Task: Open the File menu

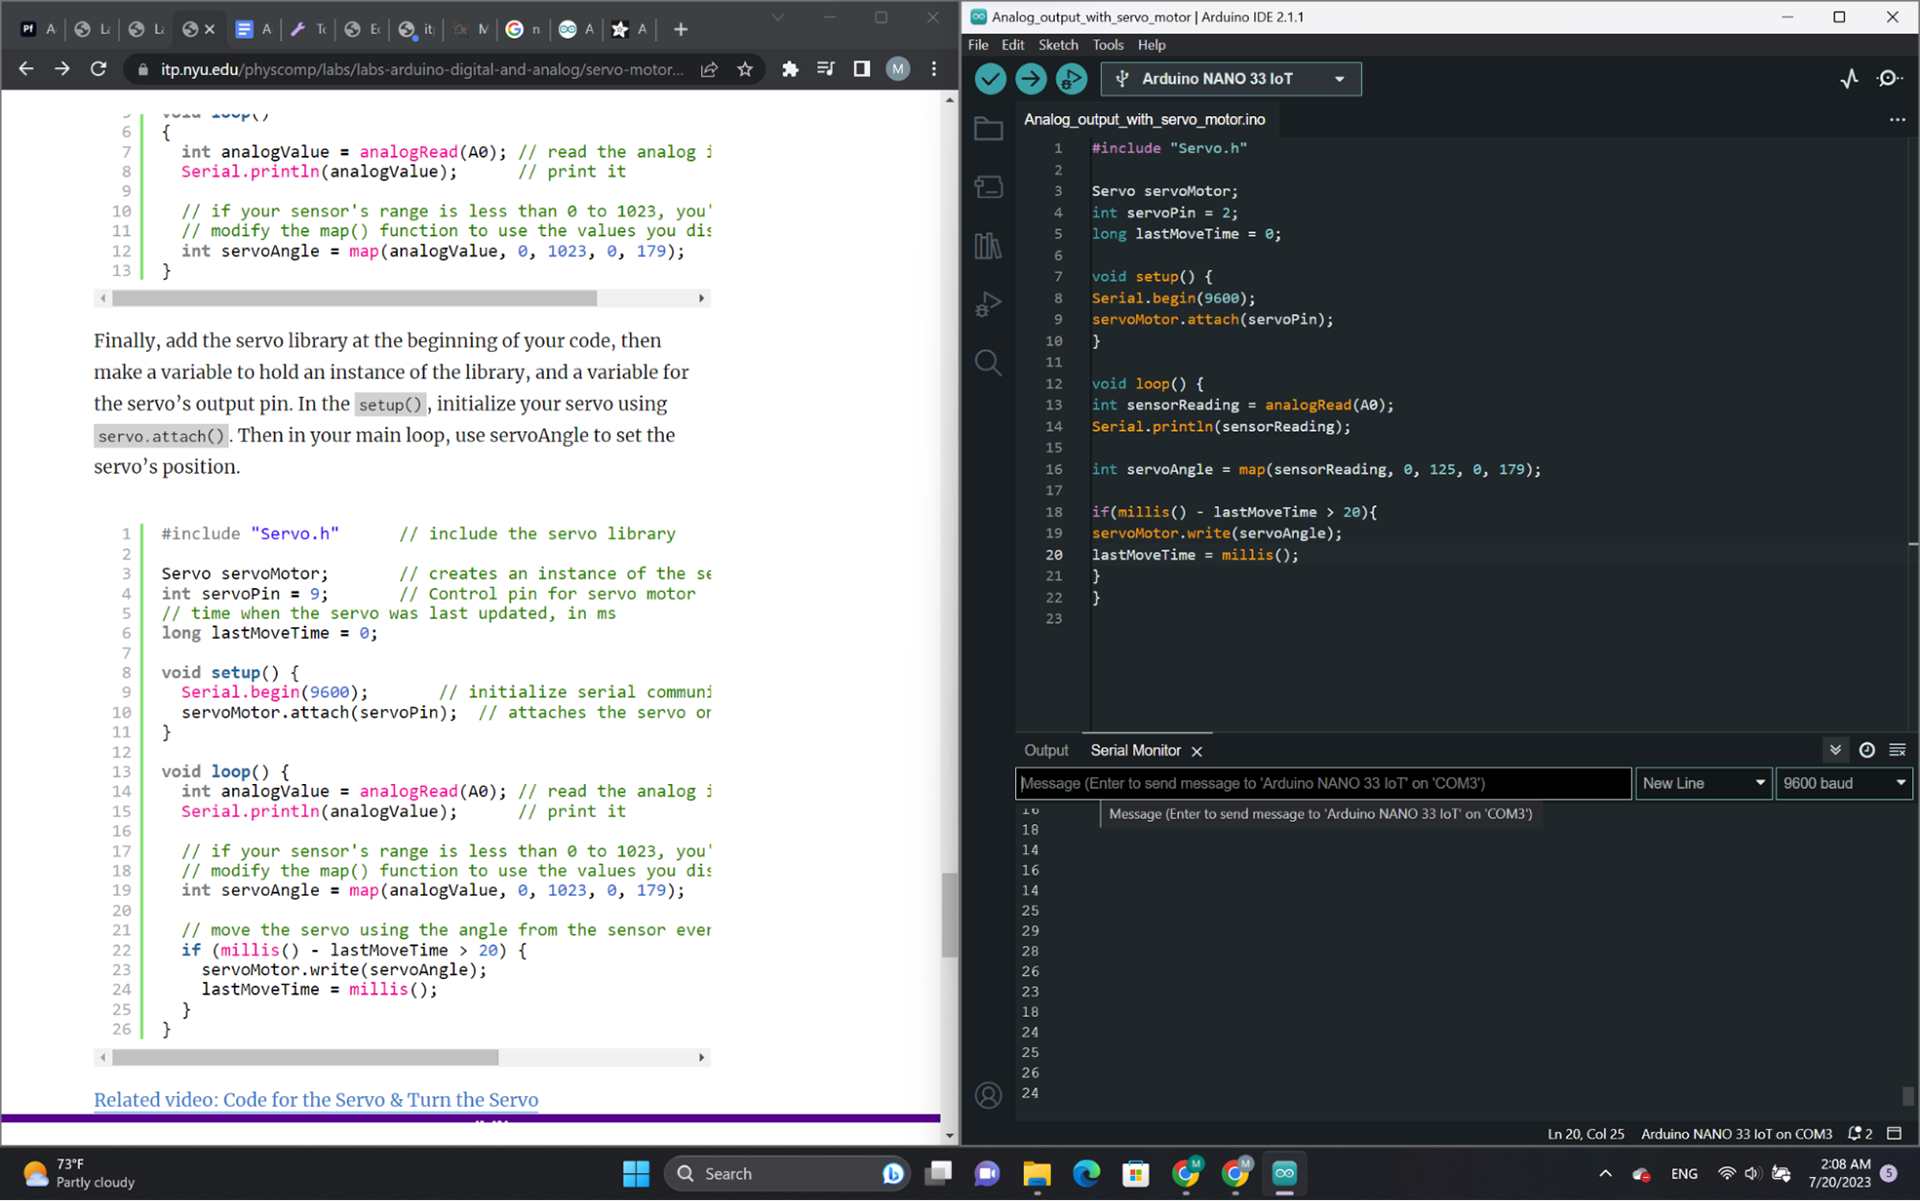Action: (x=978, y=45)
